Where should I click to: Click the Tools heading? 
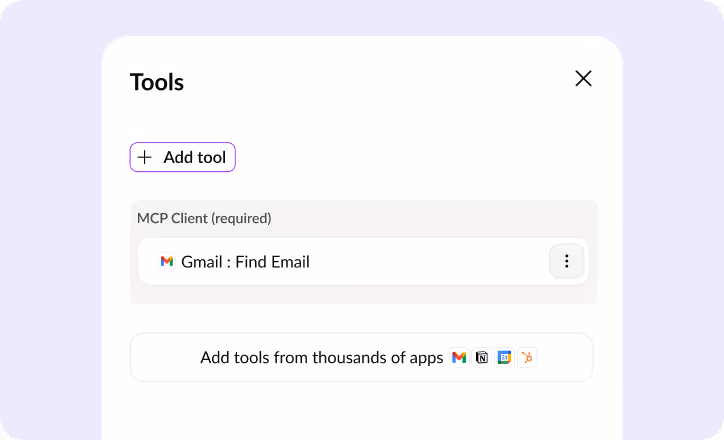(x=157, y=82)
